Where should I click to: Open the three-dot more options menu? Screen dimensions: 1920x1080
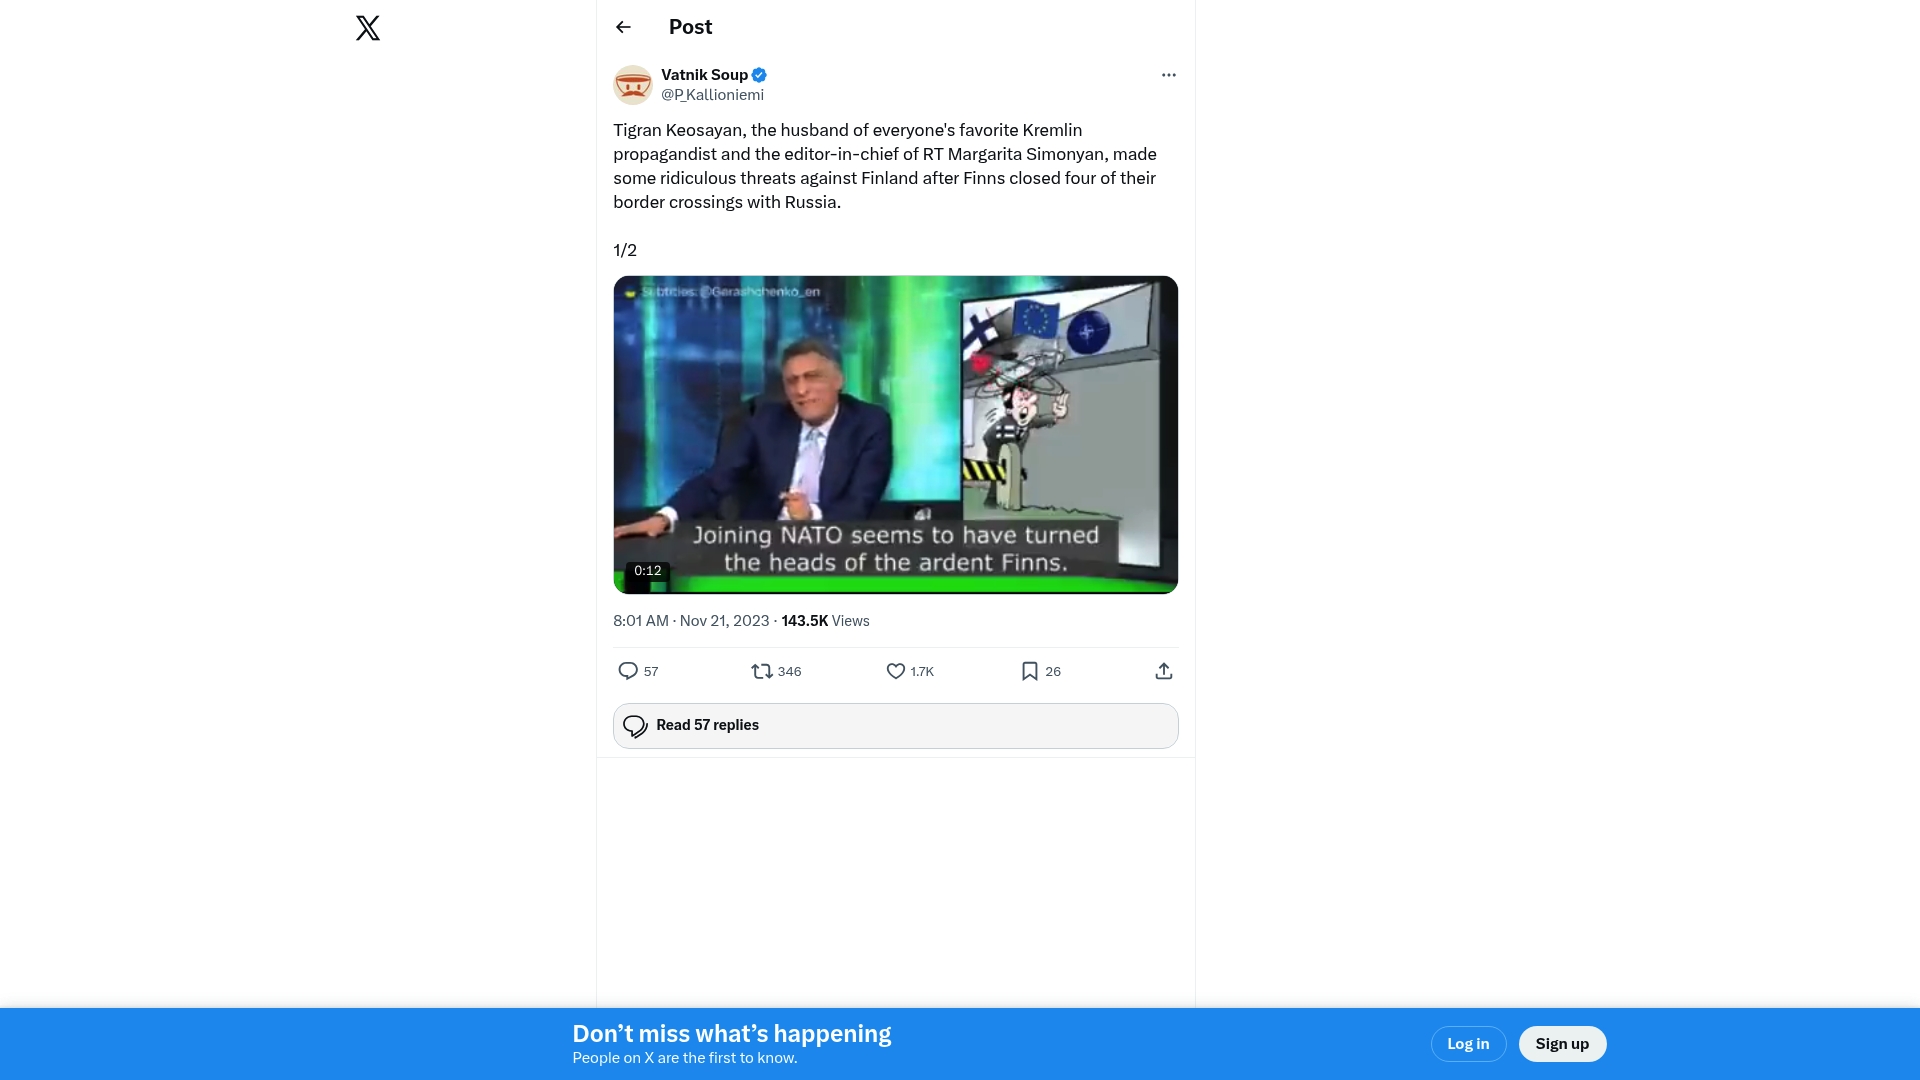pyautogui.click(x=1168, y=75)
